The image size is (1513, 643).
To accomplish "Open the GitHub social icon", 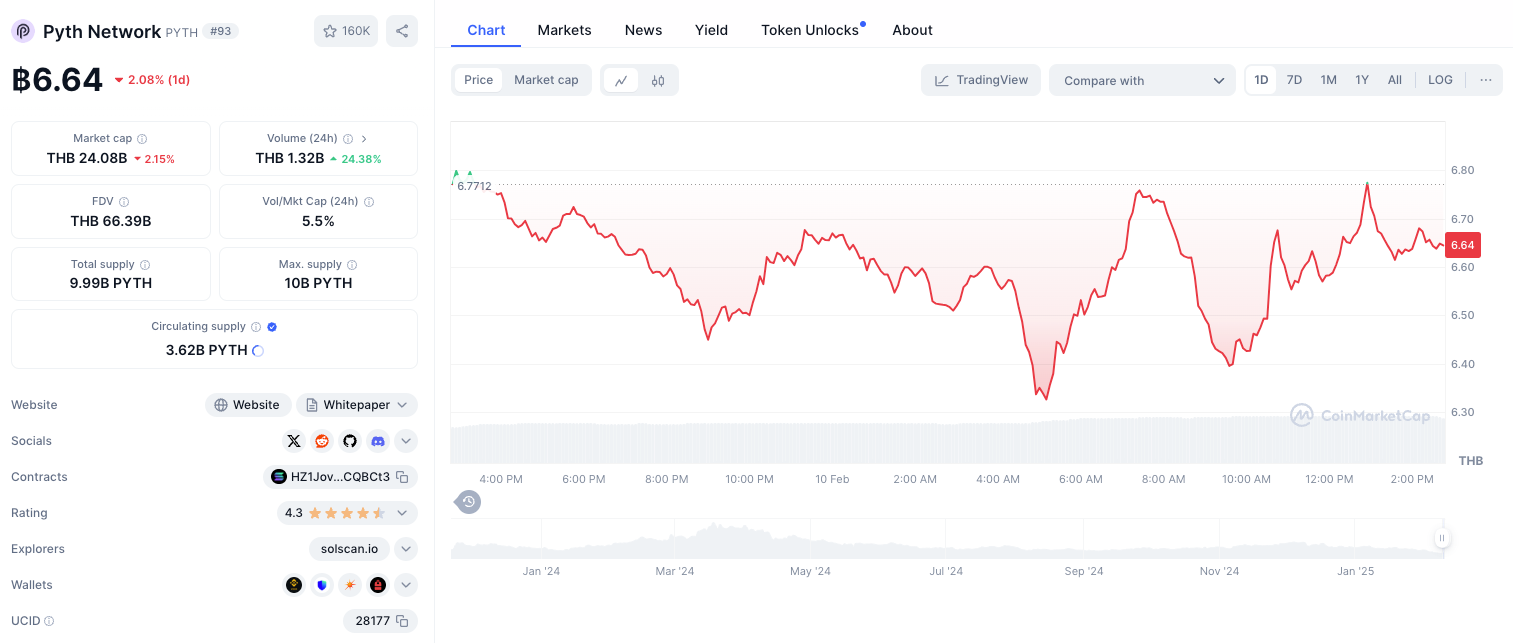I will 350,441.
